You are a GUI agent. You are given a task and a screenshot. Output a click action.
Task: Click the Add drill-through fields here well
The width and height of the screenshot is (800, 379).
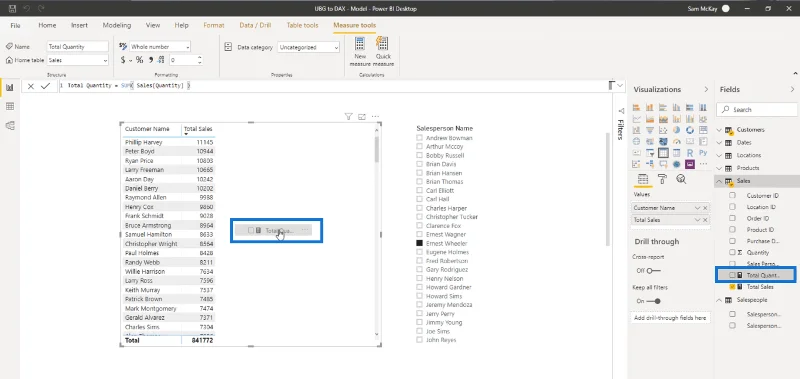tap(670, 318)
